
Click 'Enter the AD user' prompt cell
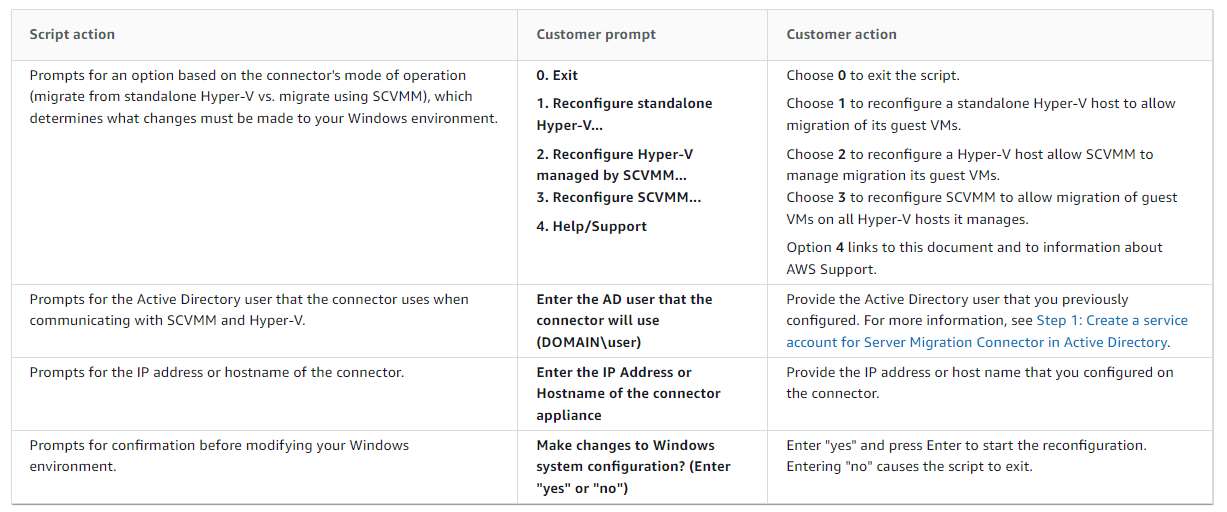pyautogui.click(x=624, y=320)
